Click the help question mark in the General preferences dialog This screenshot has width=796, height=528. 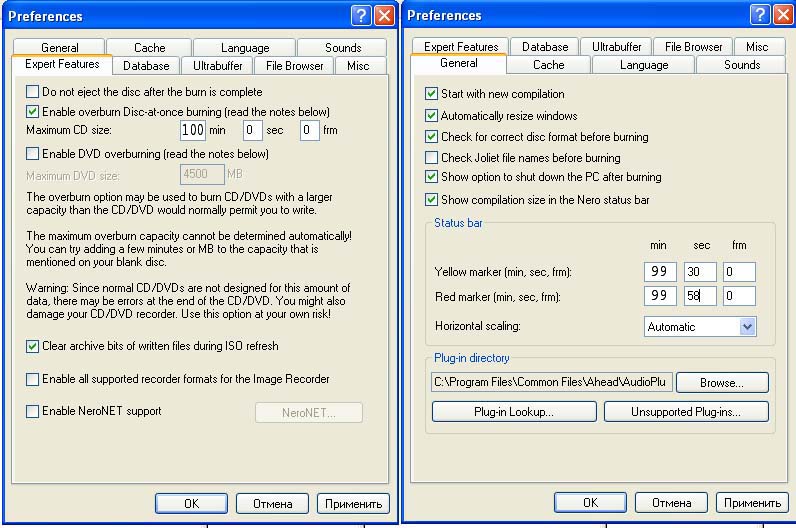[761, 16]
